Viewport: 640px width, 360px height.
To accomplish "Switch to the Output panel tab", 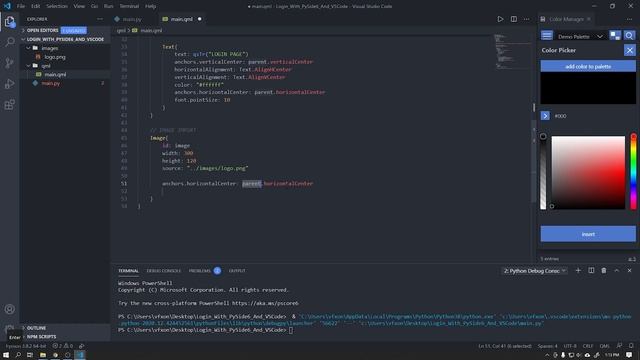I will 237,271.
